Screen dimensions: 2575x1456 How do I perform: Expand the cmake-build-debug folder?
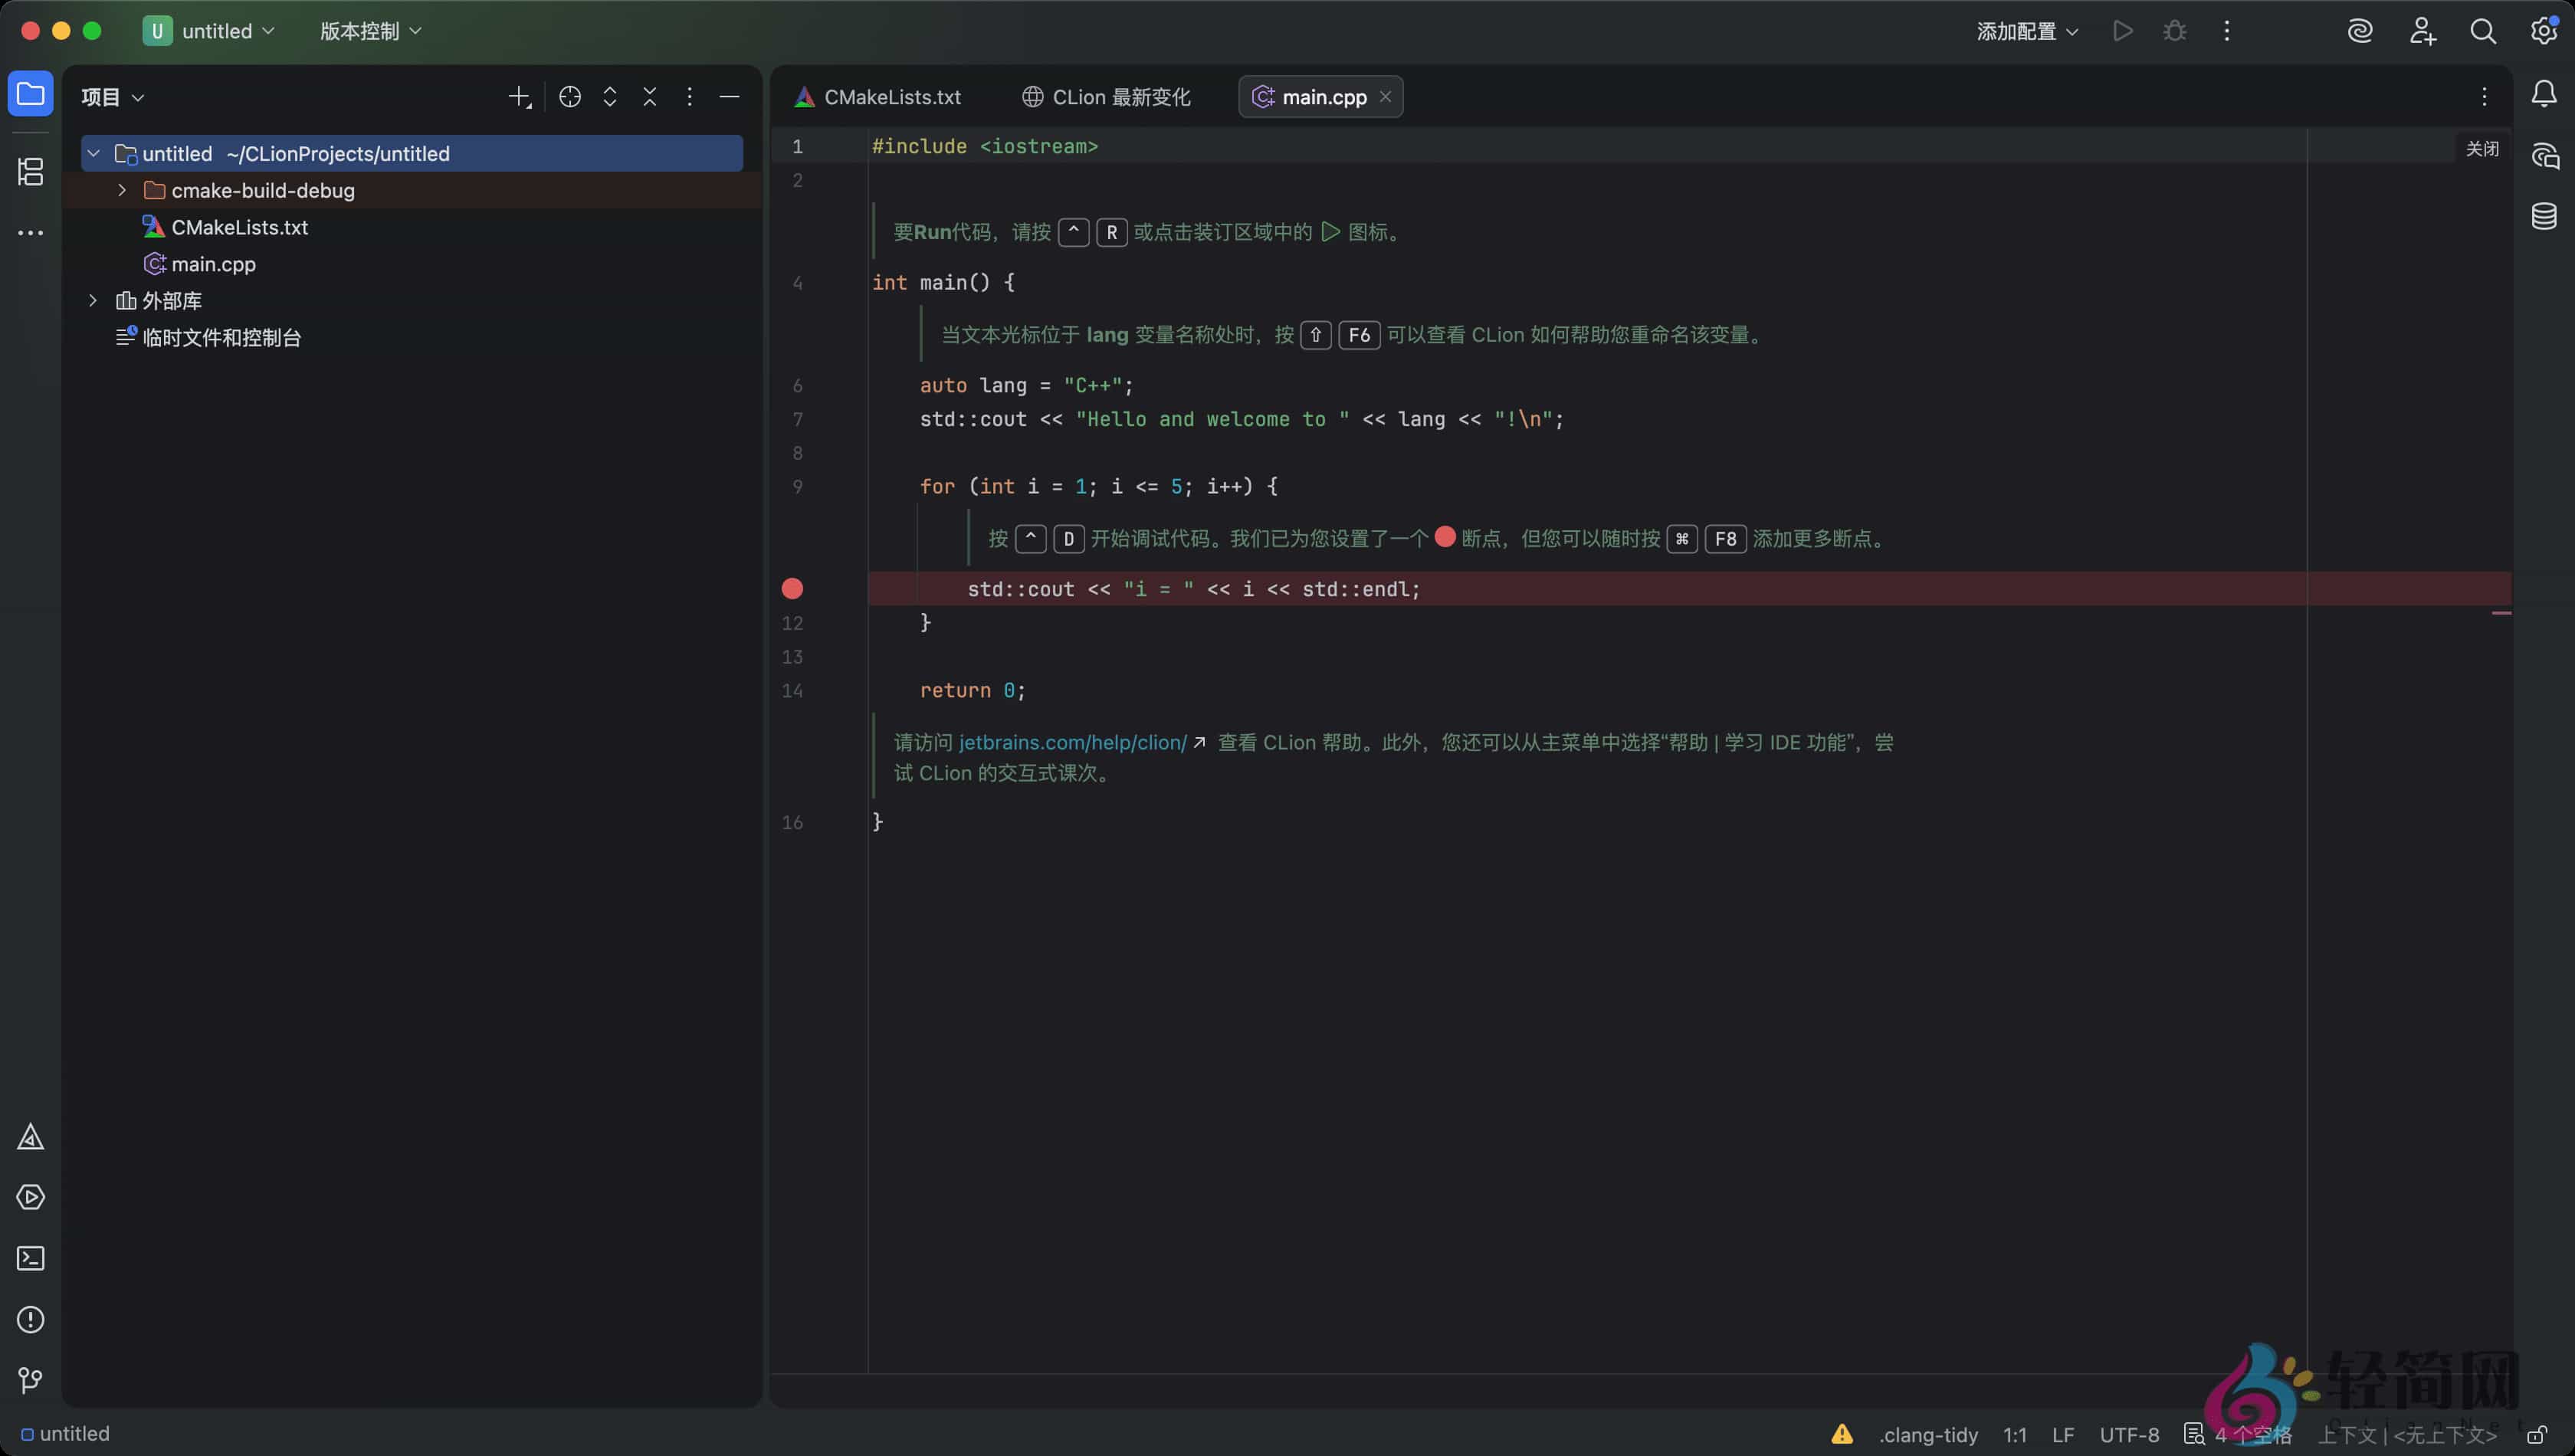[122, 190]
